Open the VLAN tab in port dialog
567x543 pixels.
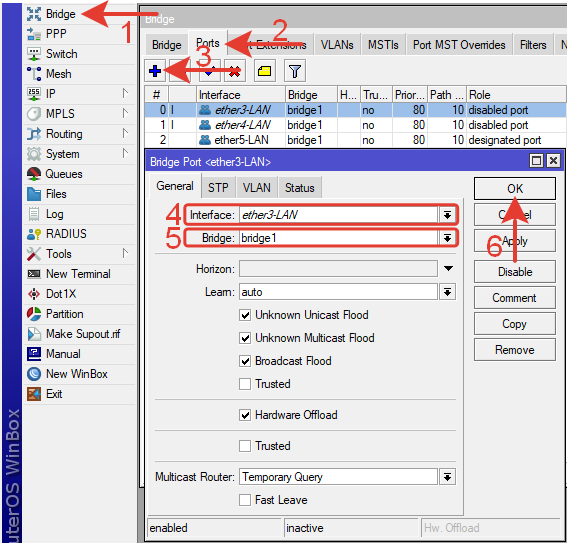point(257,188)
